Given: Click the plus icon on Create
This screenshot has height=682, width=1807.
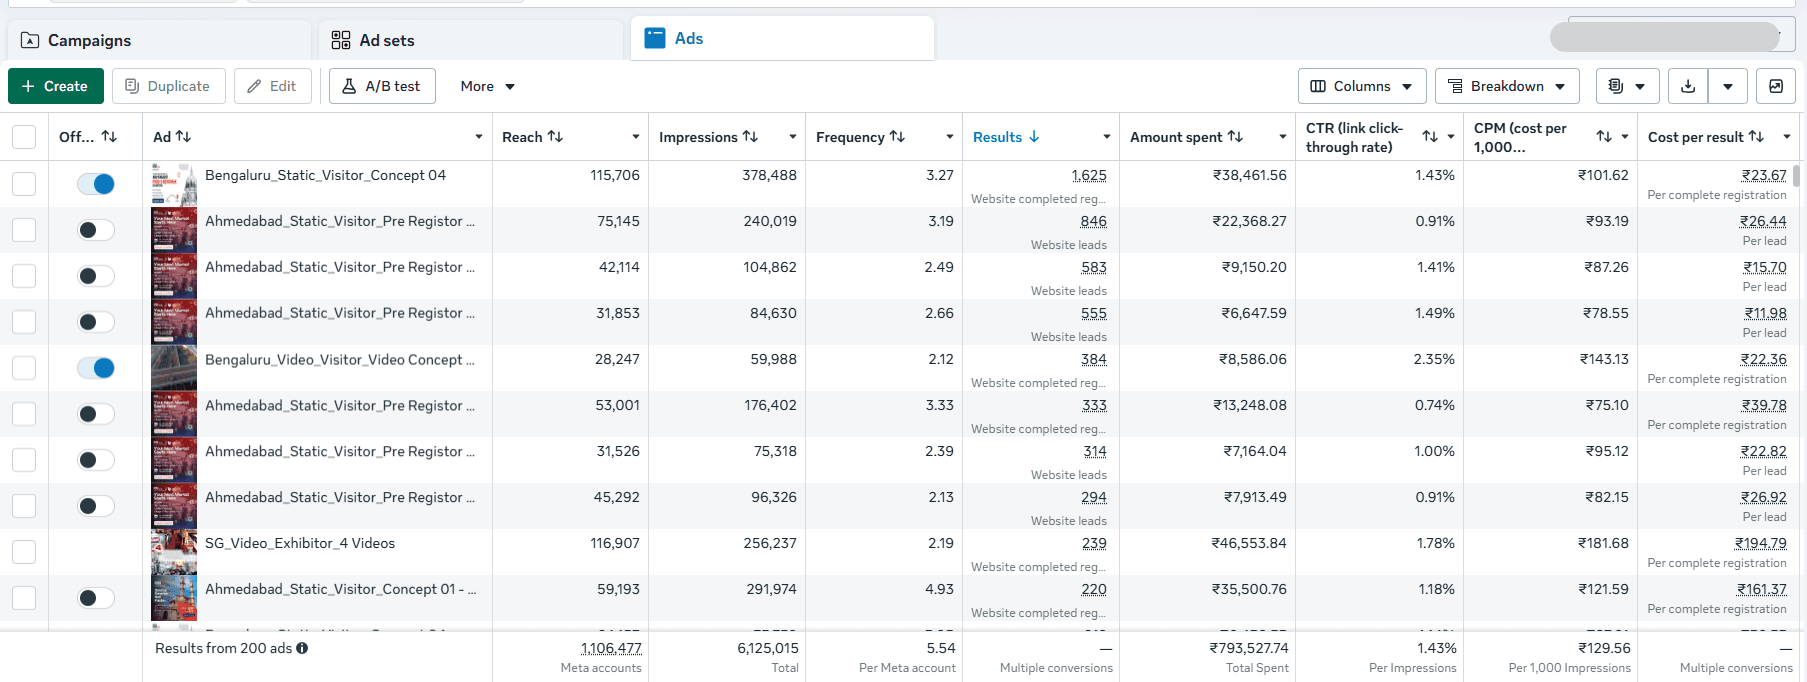Looking at the screenshot, I should click(x=28, y=86).
